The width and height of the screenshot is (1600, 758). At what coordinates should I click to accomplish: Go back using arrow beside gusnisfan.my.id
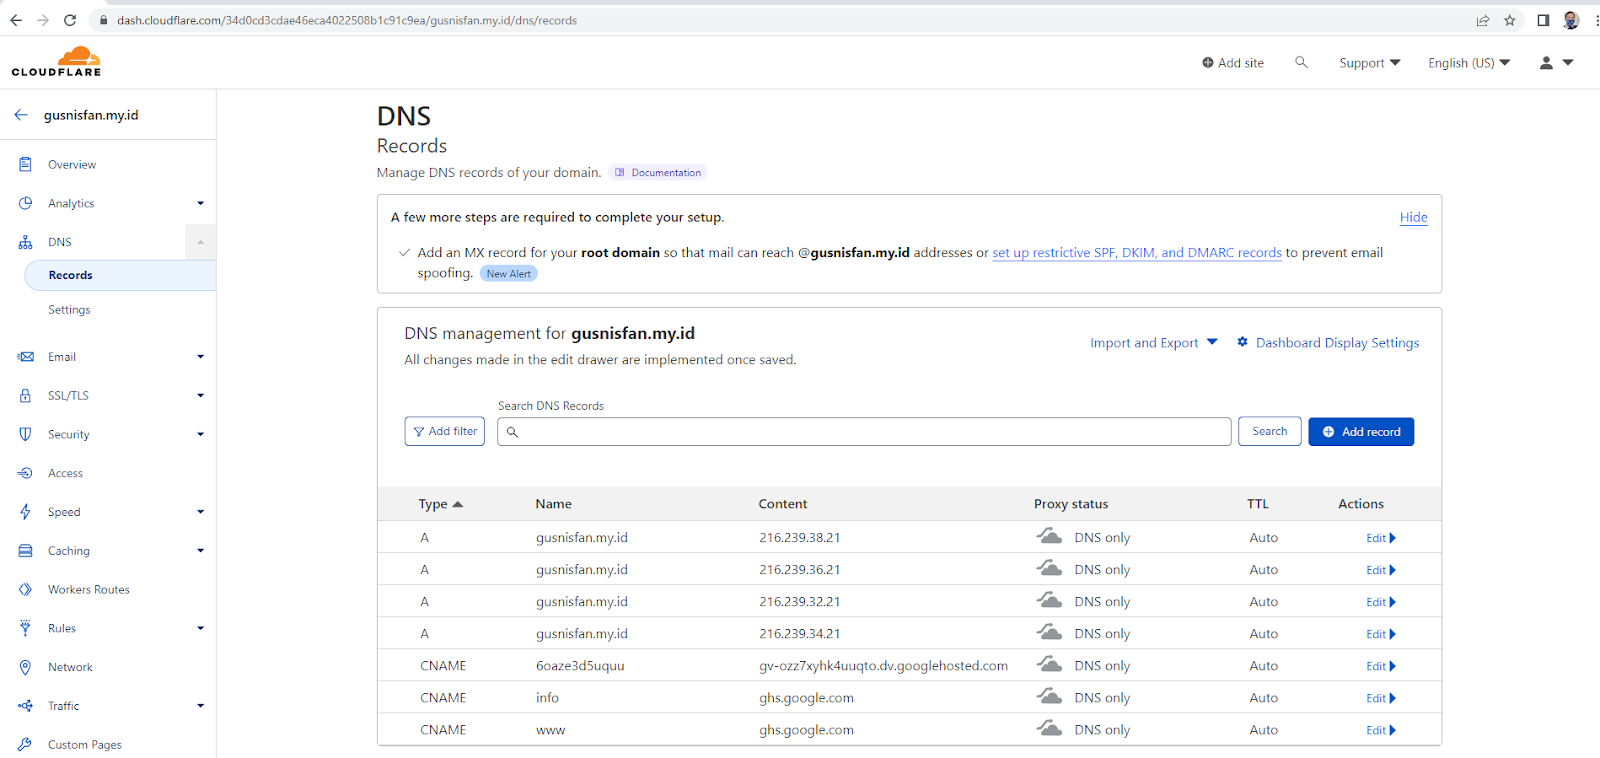21,115
